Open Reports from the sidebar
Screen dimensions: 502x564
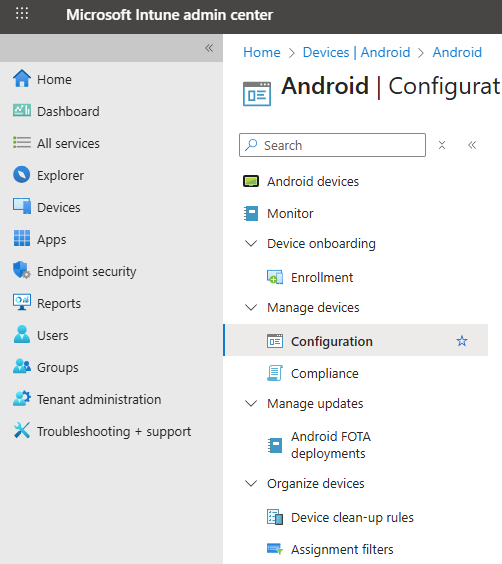[x=59, y=304]
